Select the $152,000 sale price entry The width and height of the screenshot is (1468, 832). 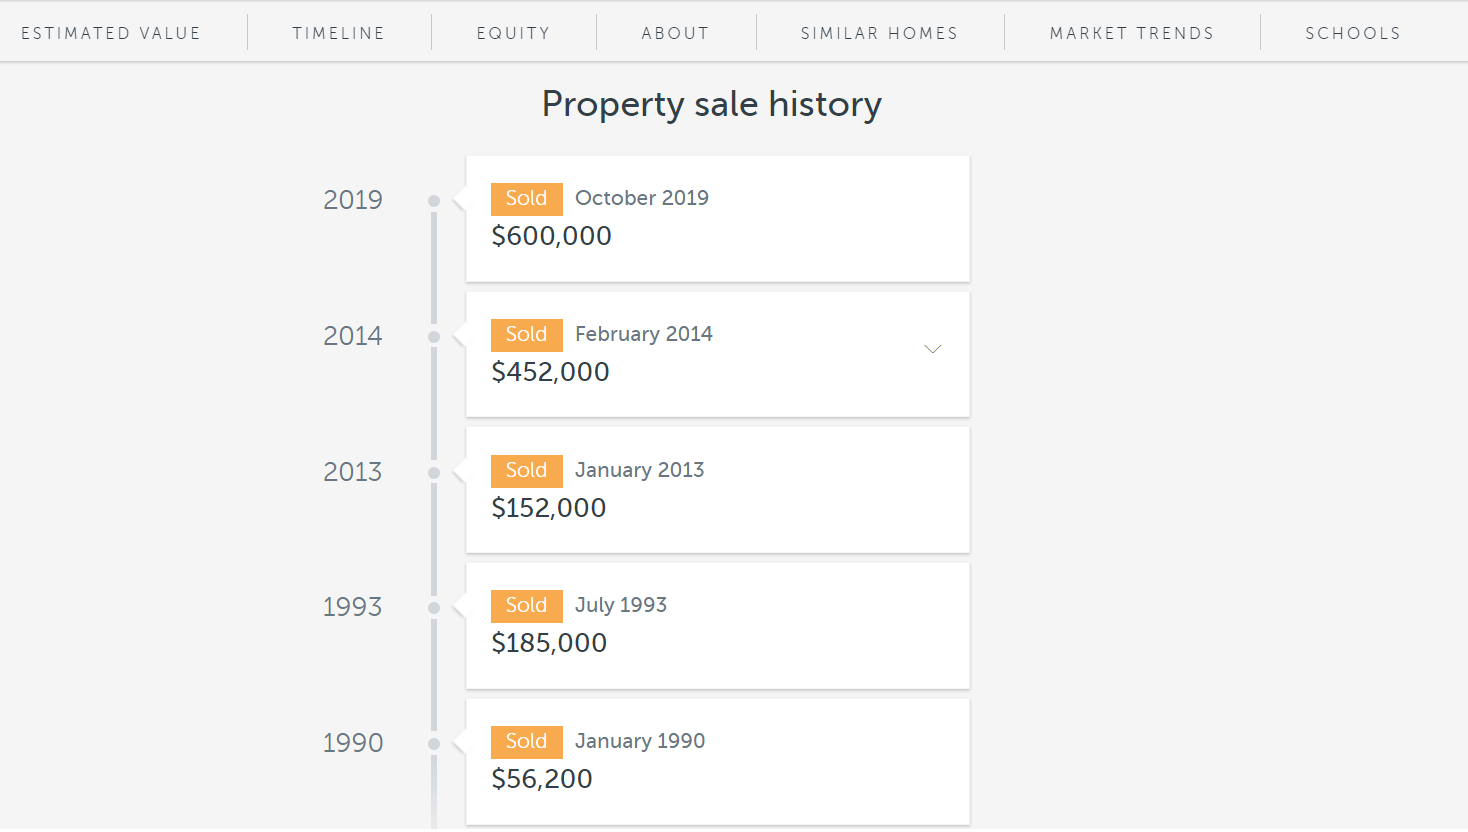coord(549,508)
